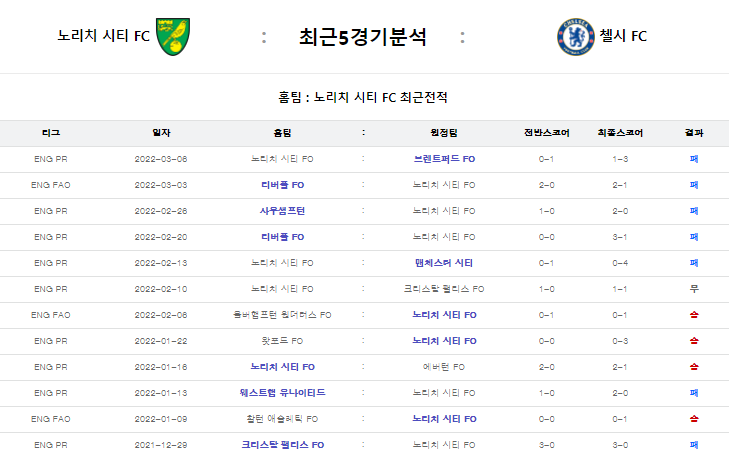Viewport: 729px width, 457px height.
Task: Click the red 승 result for the 2022-01-22 match
Action: coord(694,341)
